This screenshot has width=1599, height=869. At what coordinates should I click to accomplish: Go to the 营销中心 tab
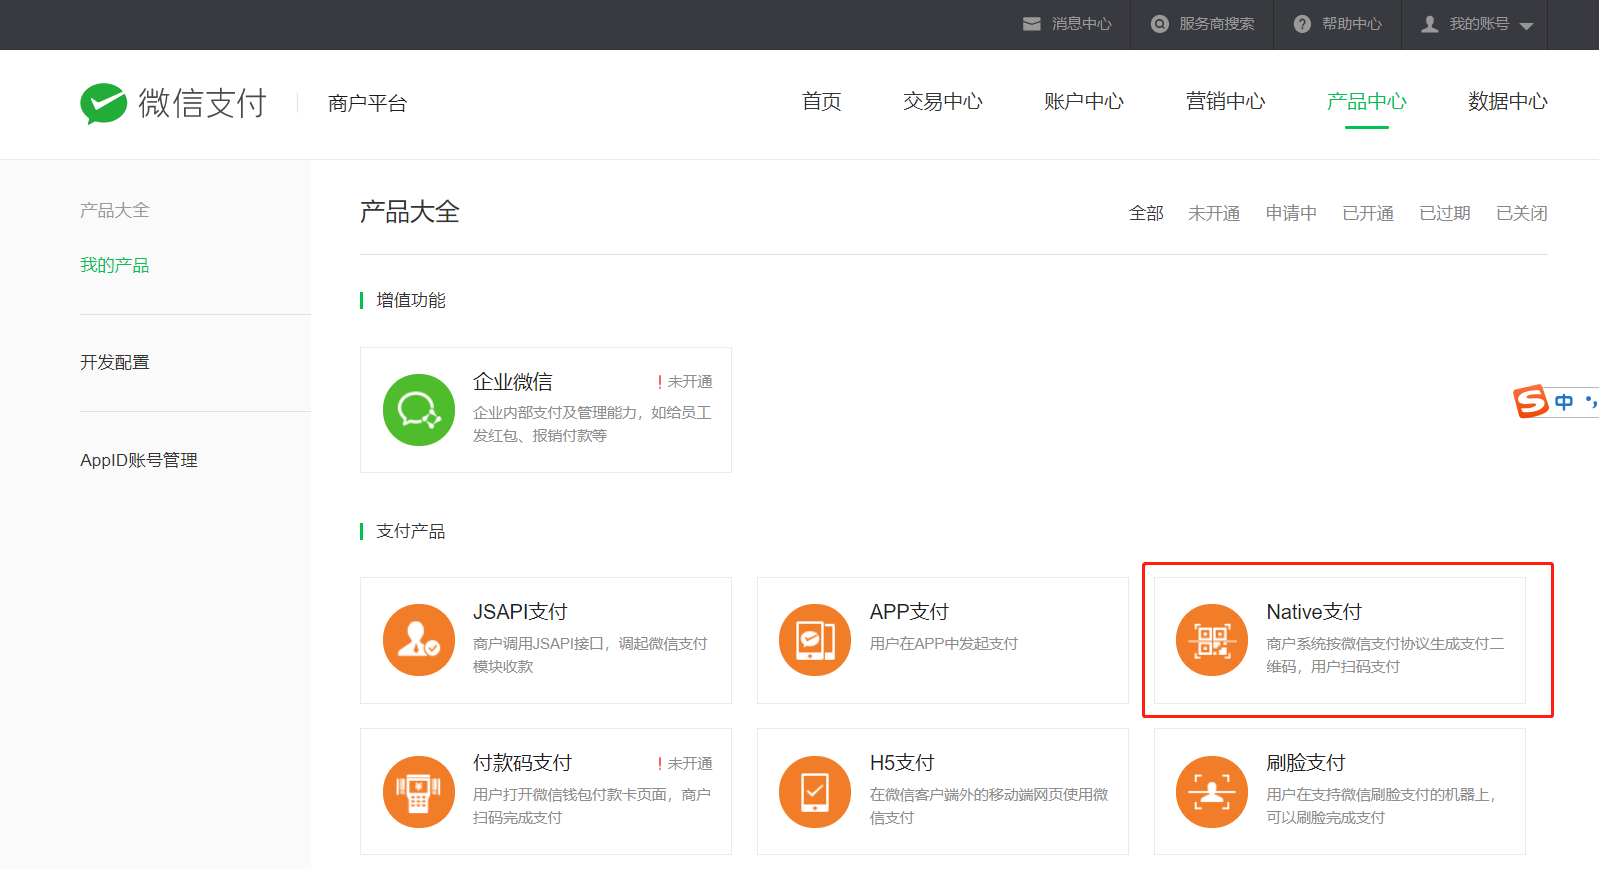tap(1226, 102)
